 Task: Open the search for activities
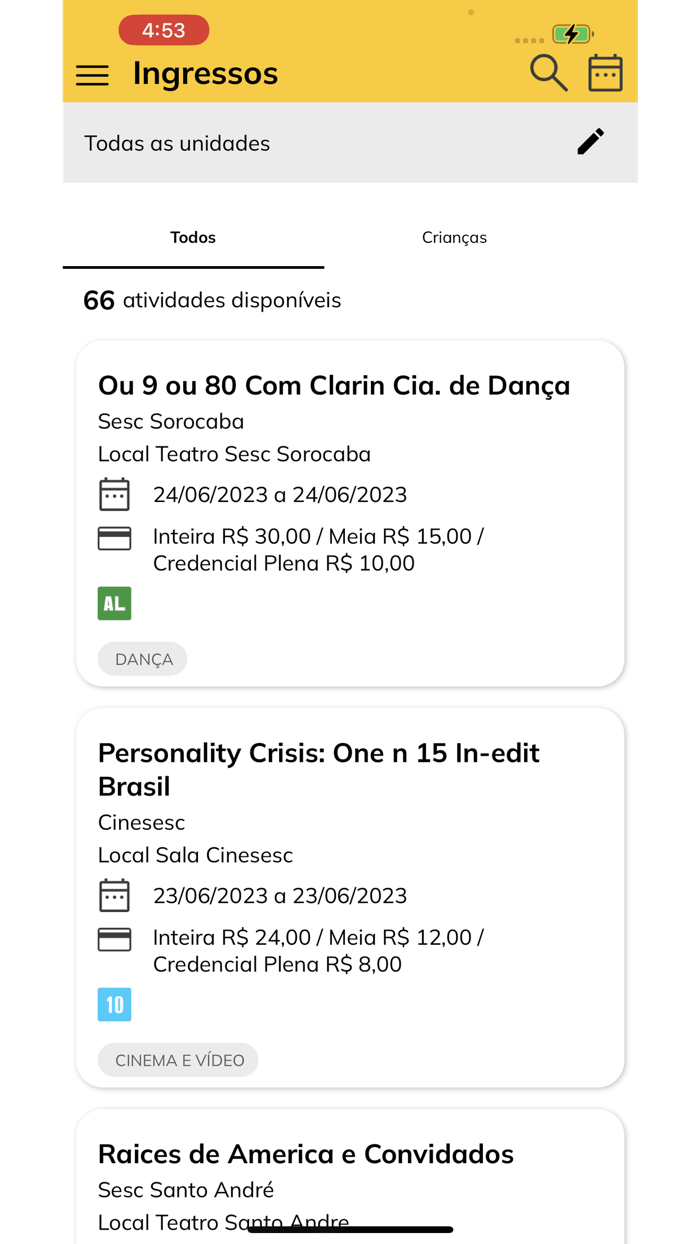[x=548, y=72]
